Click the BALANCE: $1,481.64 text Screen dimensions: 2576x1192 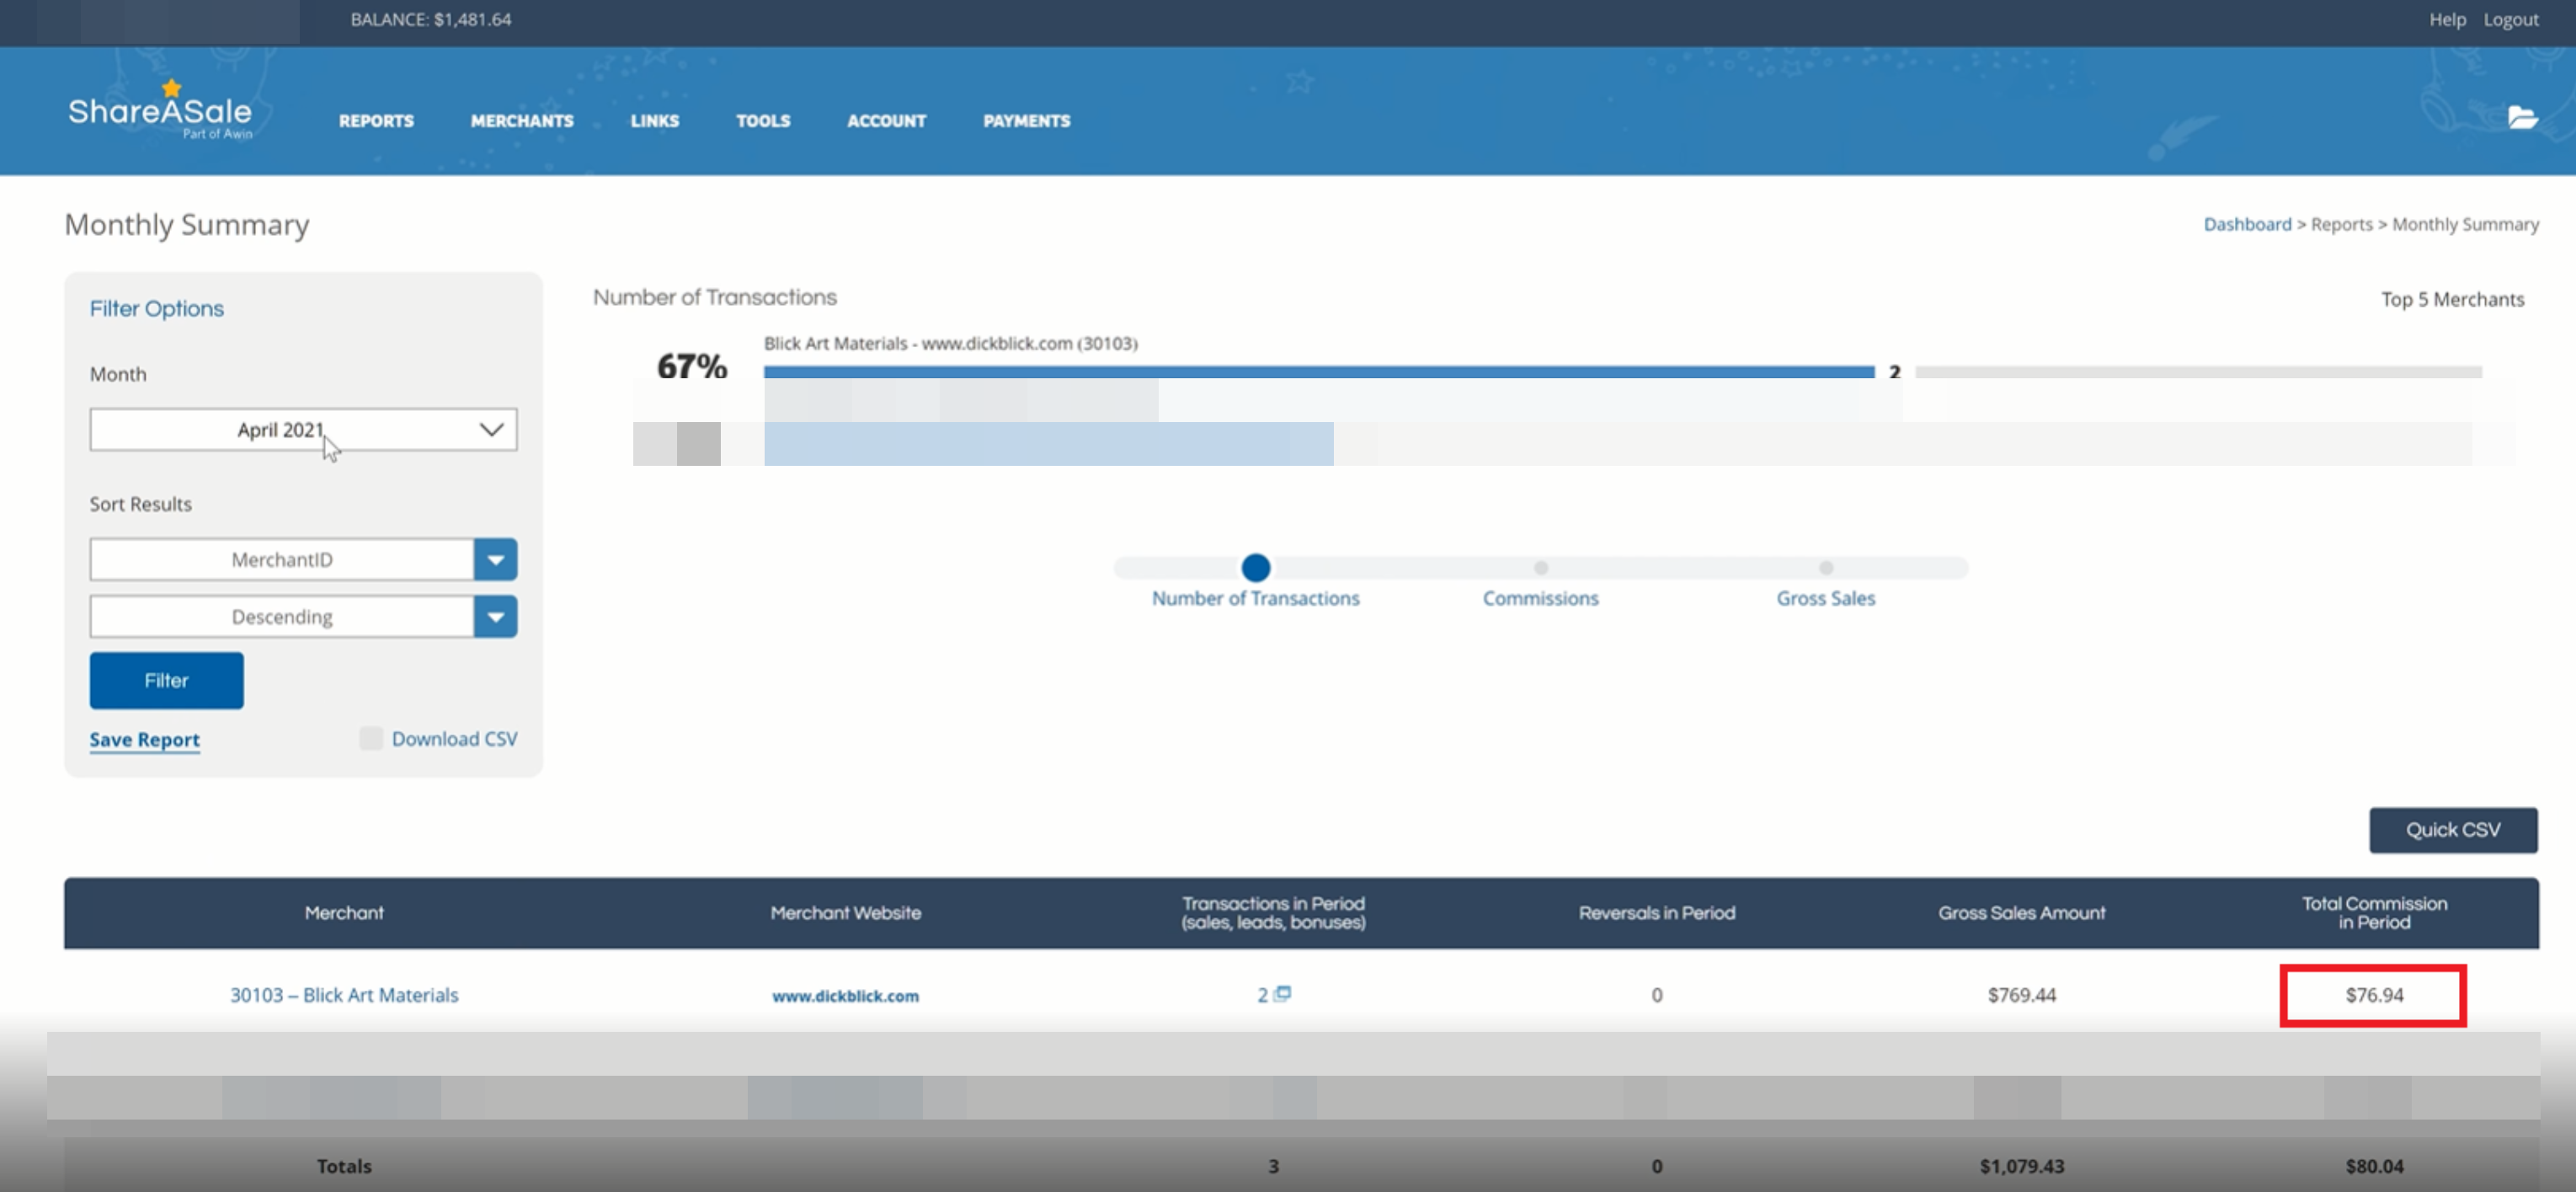tap(430, 20)
